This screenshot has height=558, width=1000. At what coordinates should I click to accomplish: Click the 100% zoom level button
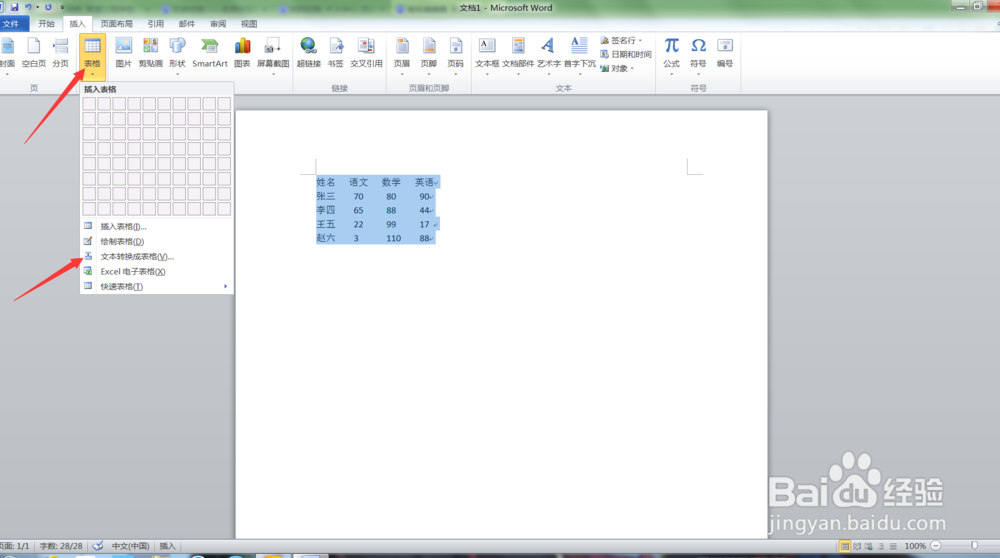pyautogui.click(x=915, y=546)
